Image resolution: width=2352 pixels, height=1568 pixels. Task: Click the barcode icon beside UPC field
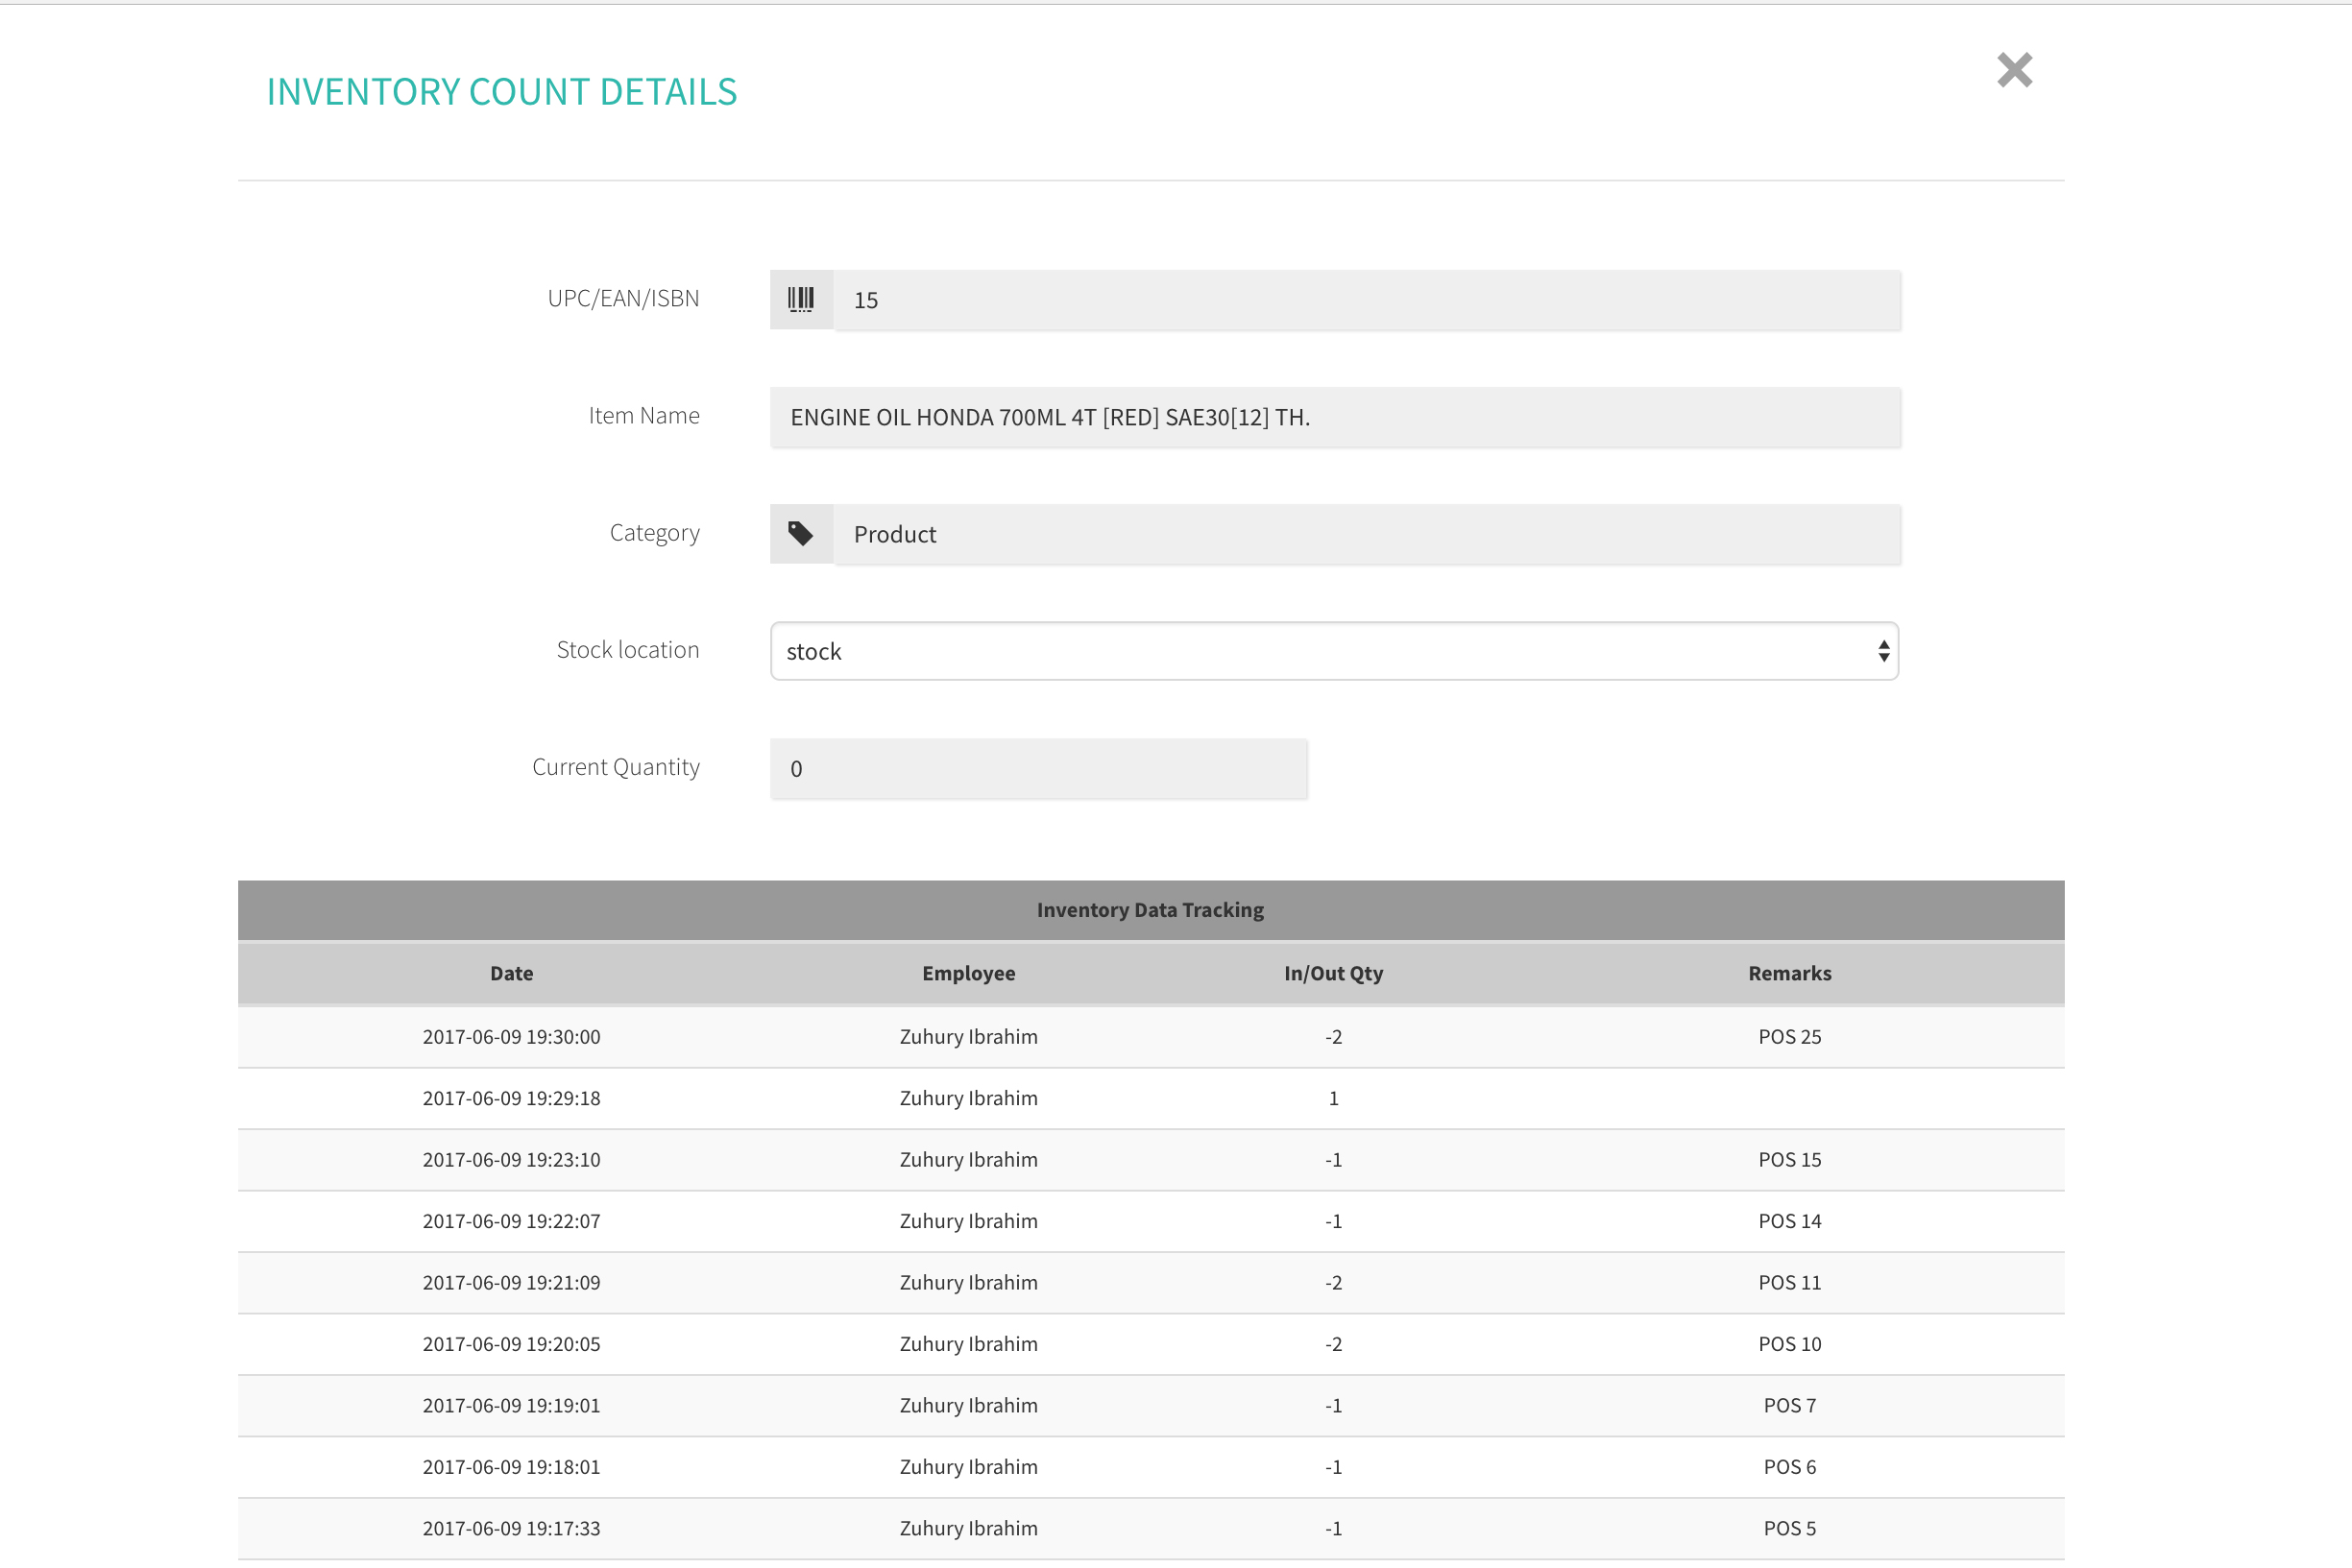point(801,299)
